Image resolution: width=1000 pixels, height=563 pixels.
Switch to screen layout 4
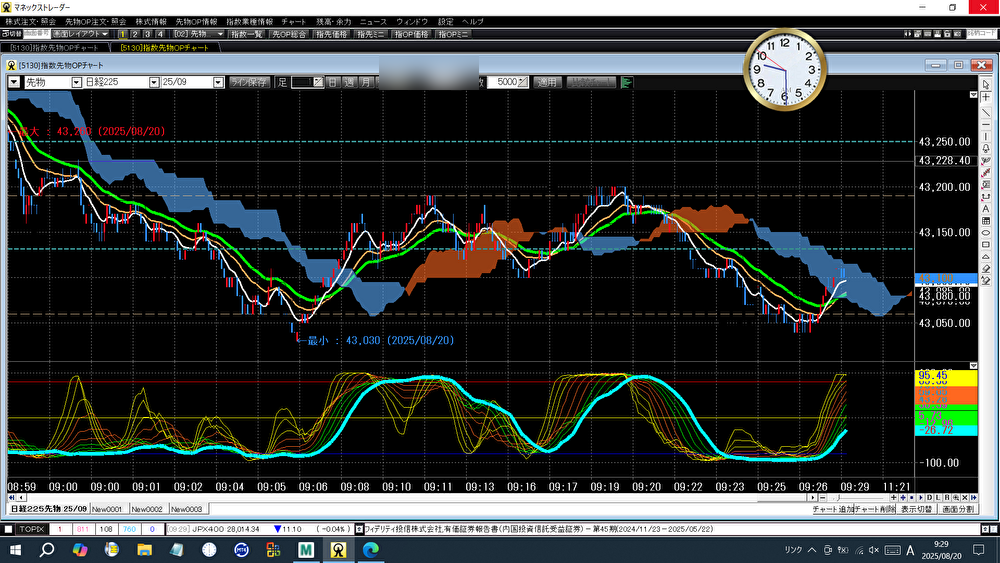pyautogui.click(x=160, y=34)
